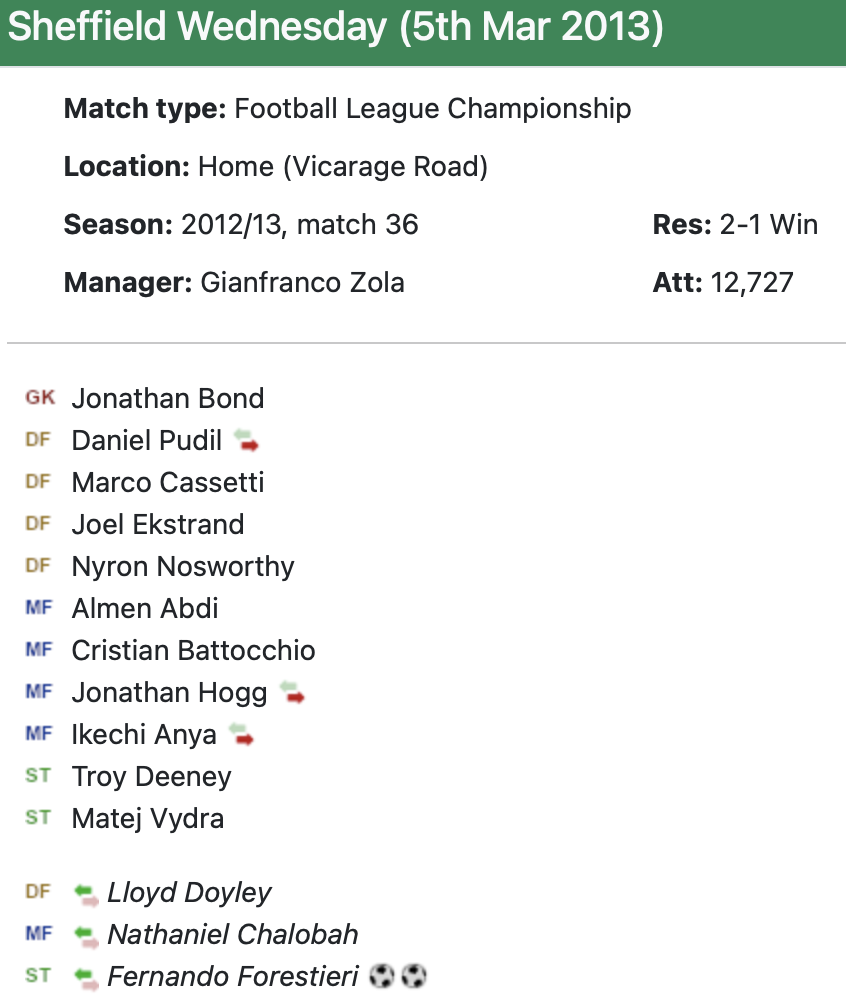846x1008 pixels.
Task: Open Gianfranco Zola manager page
Action: [x=302, y=283]
